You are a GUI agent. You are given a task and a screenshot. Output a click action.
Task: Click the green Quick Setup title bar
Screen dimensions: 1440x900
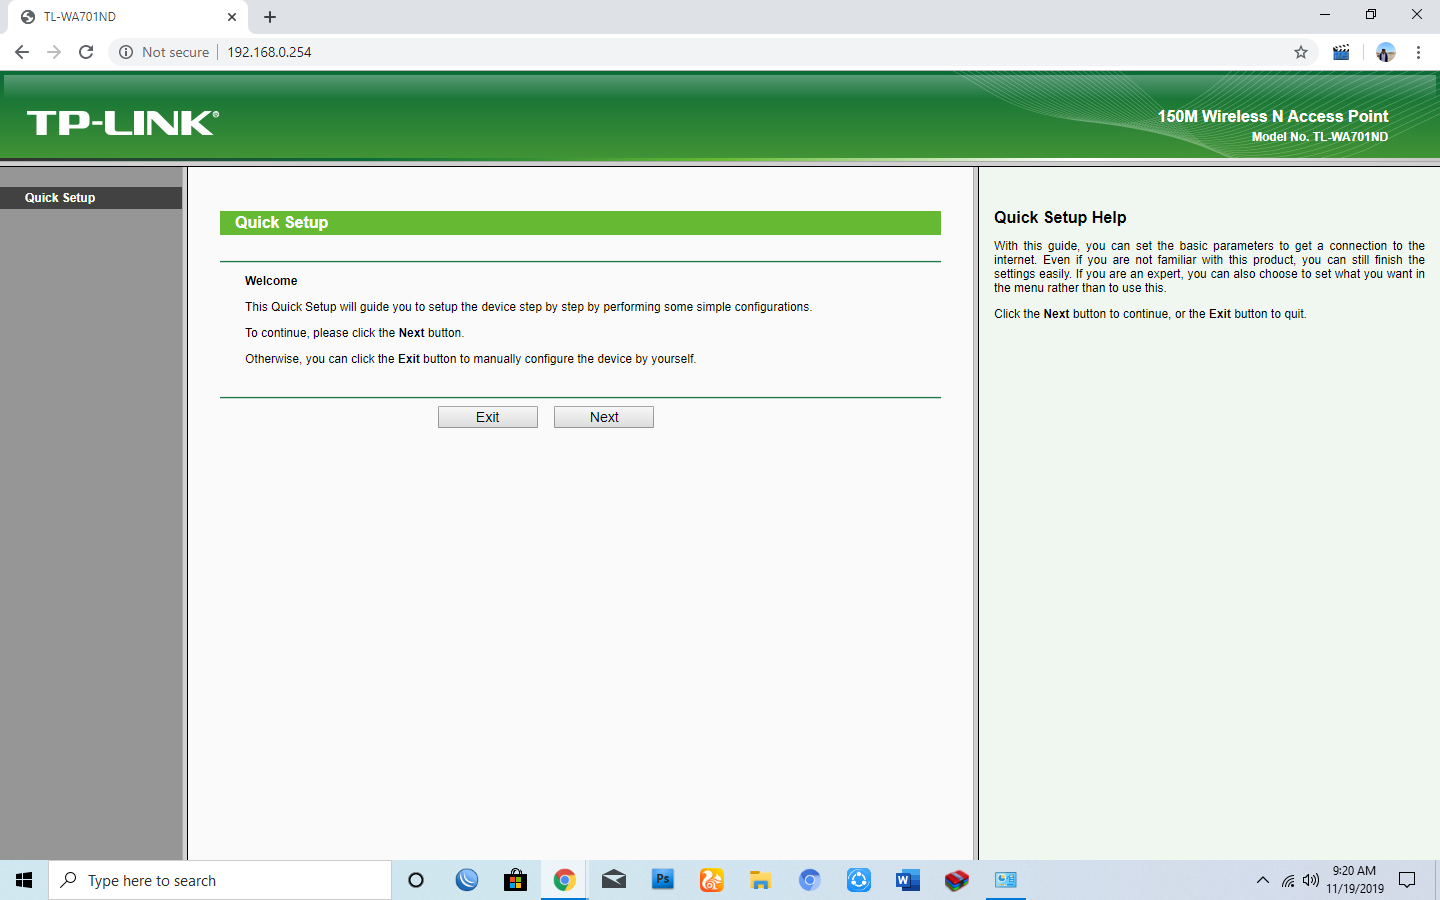[580, 223]
